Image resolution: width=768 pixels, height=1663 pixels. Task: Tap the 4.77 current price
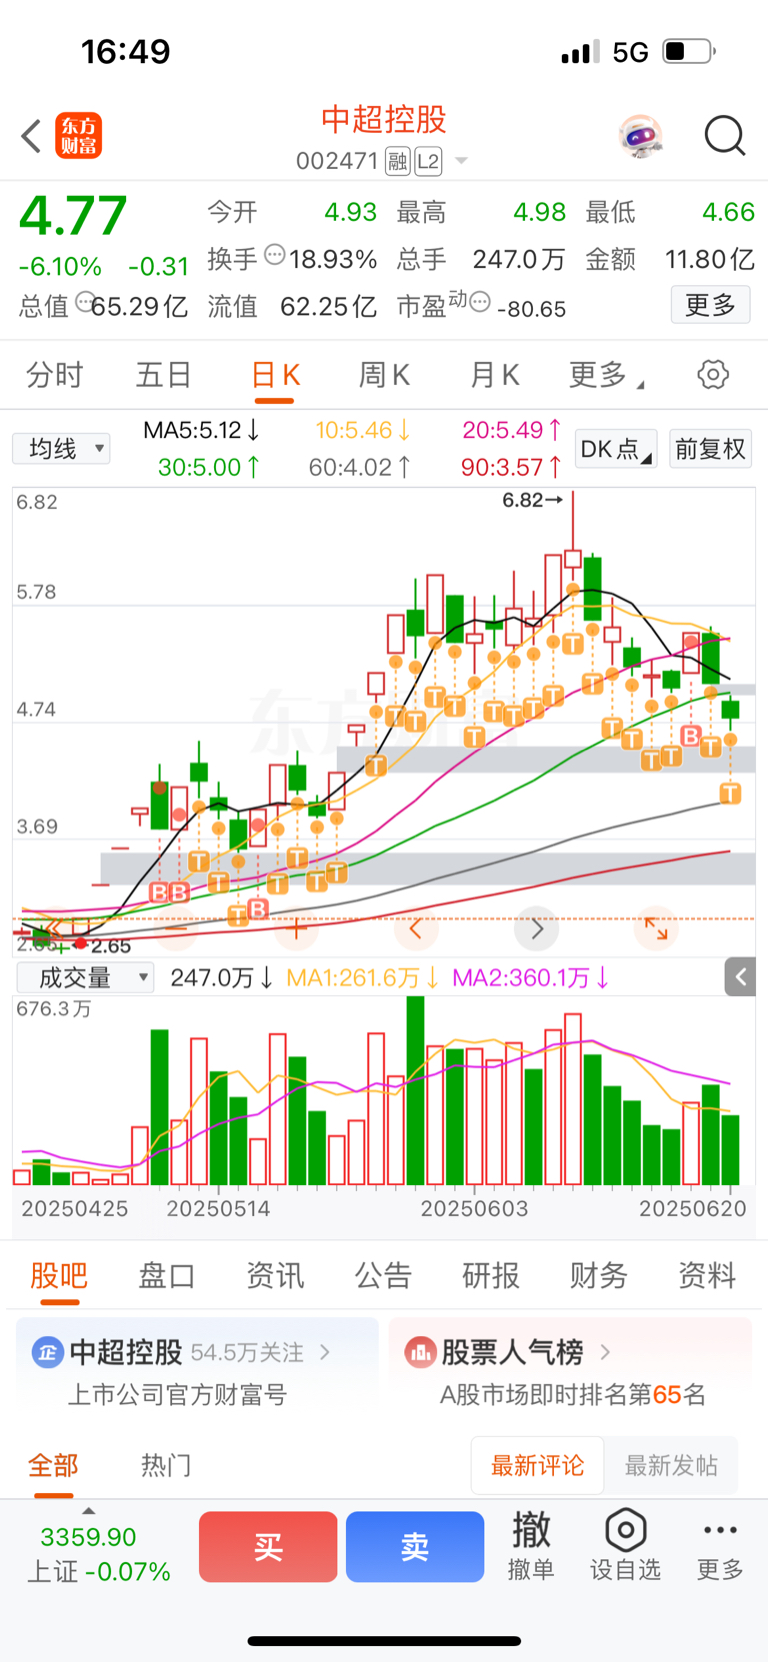pyautogui.click(x=73, y=216)
